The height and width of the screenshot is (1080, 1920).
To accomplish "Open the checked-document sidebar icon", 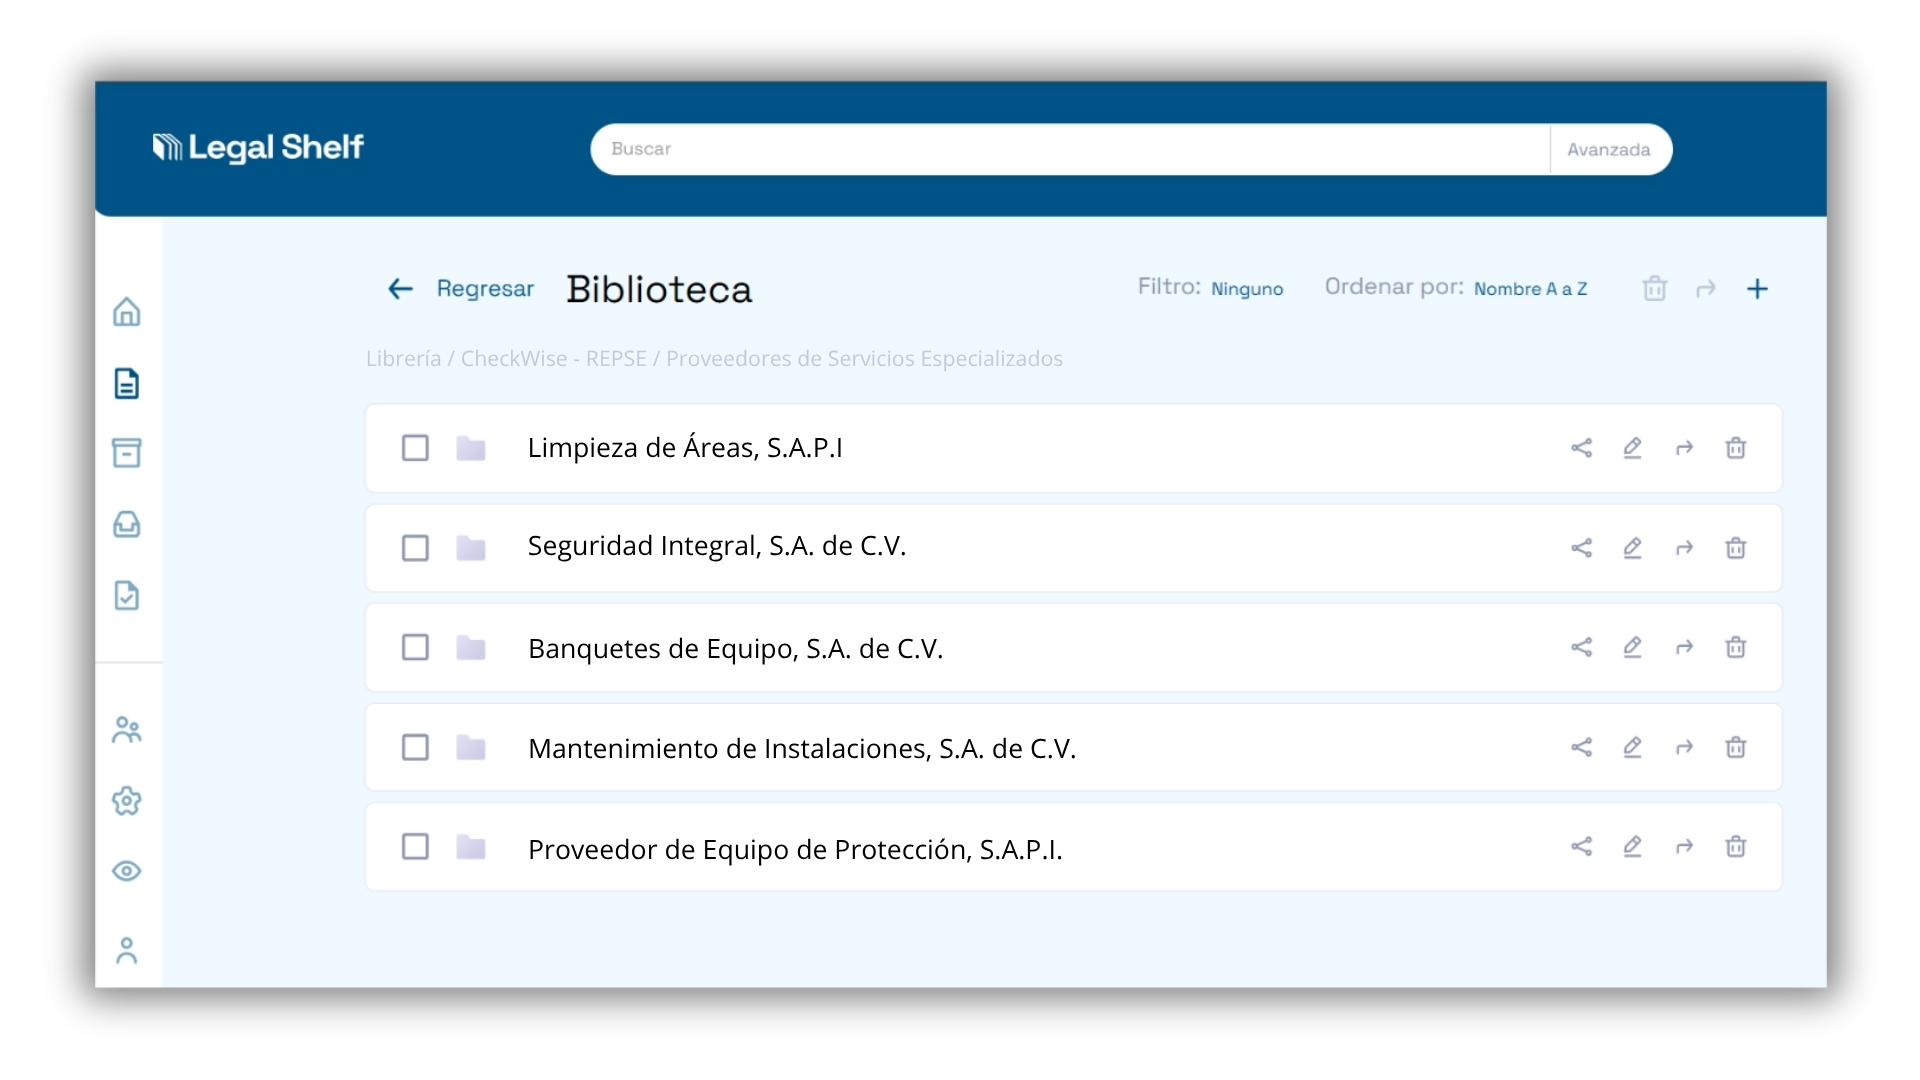I will click(127, 595).
